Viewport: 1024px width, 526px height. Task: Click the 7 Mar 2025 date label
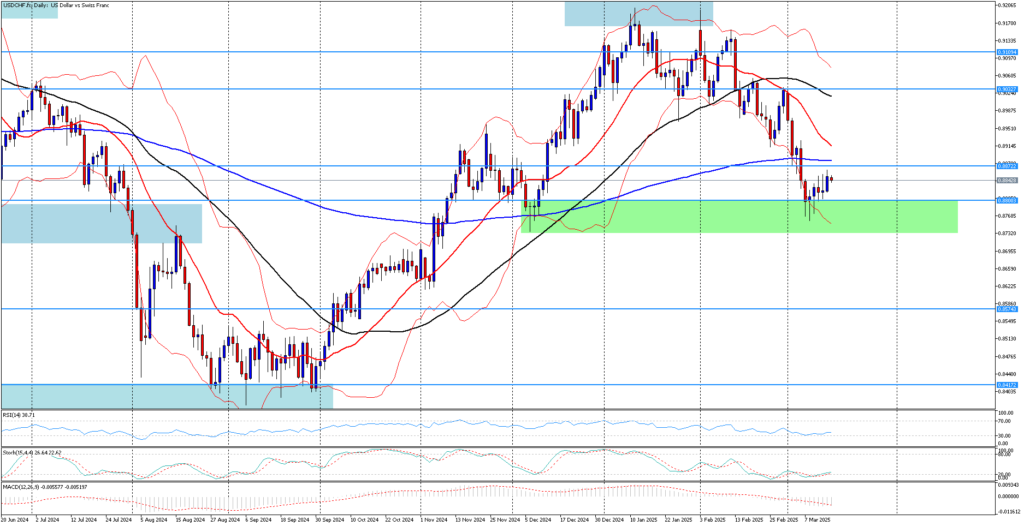point(818,521)
